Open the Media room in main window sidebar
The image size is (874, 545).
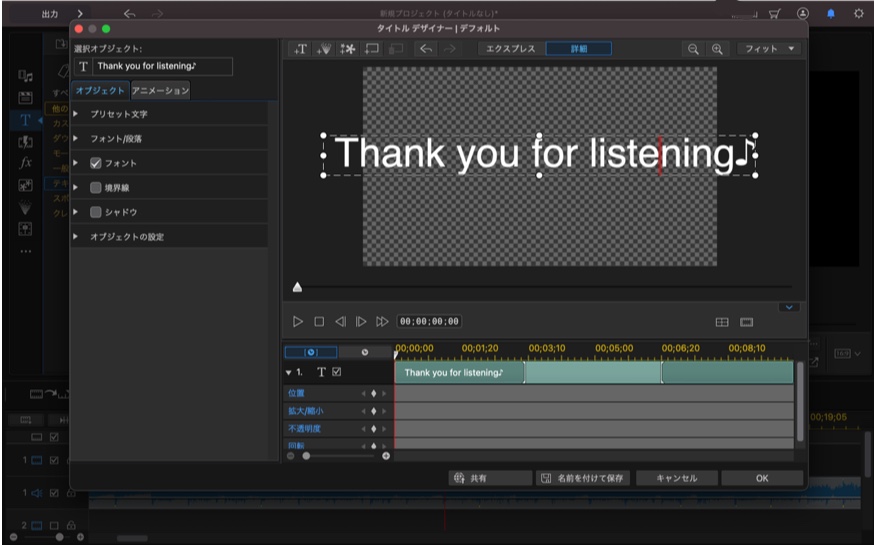25,76
